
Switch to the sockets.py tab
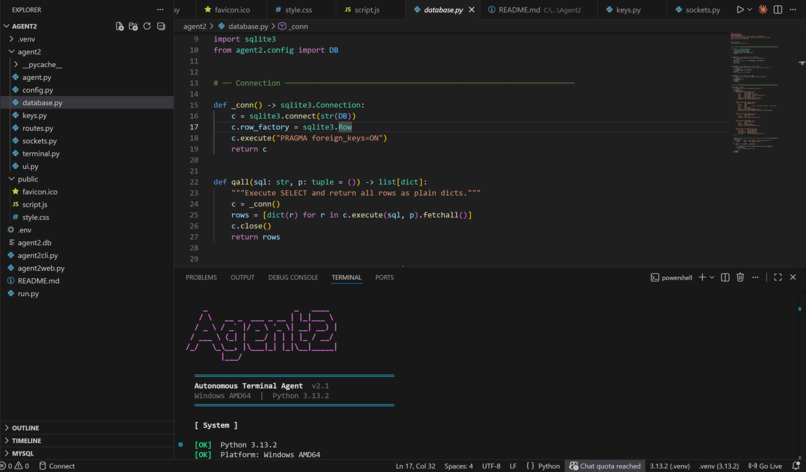click(698, 10)
